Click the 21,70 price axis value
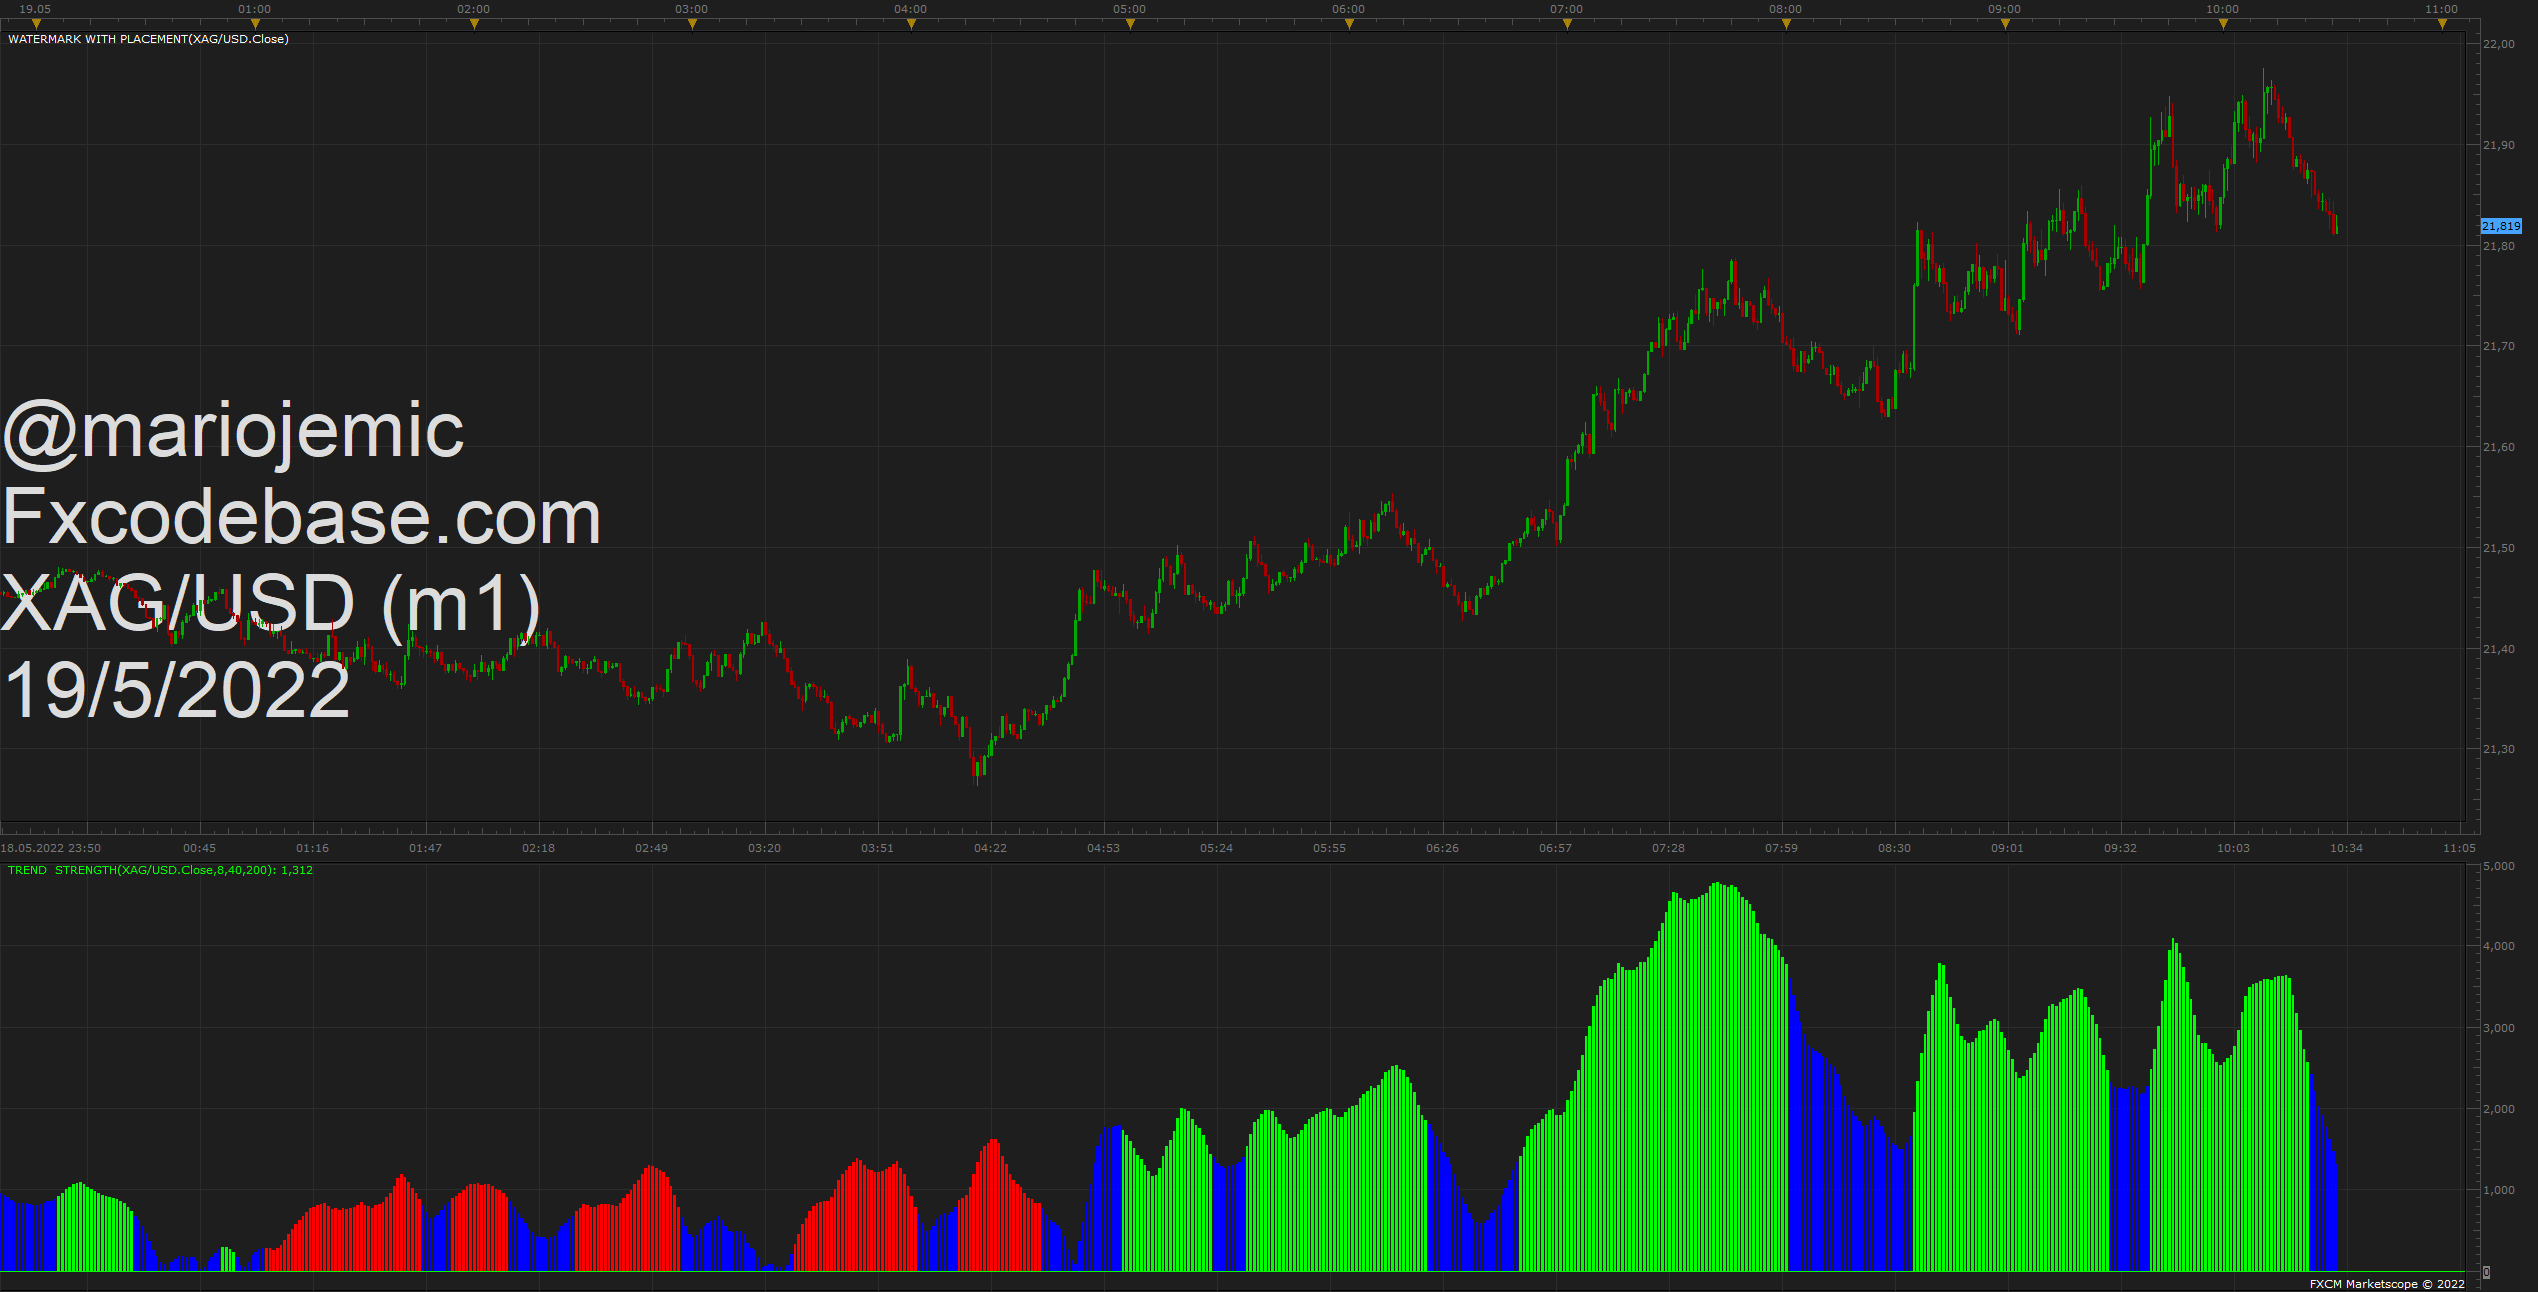Image resolution: width=2538 pixels, height=1292 pixels. coord(2499,346)
